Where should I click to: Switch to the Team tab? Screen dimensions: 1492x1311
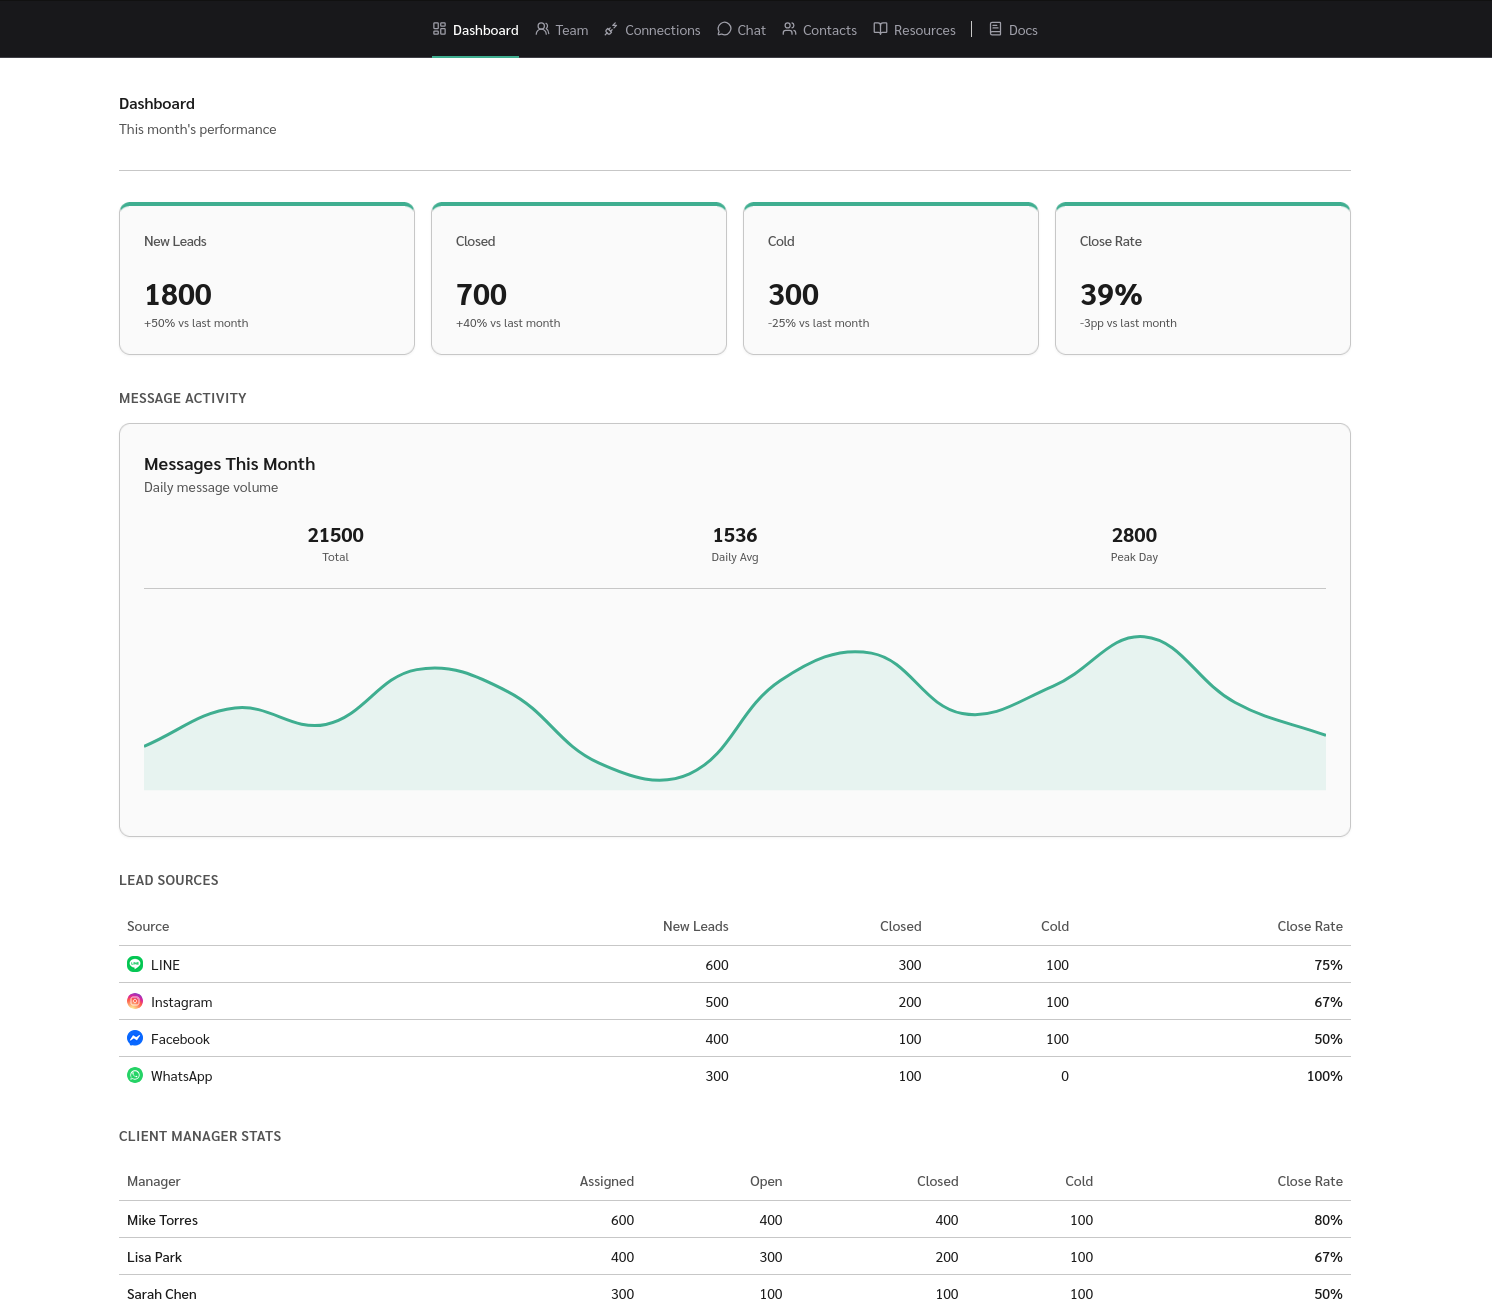(562, 29)
